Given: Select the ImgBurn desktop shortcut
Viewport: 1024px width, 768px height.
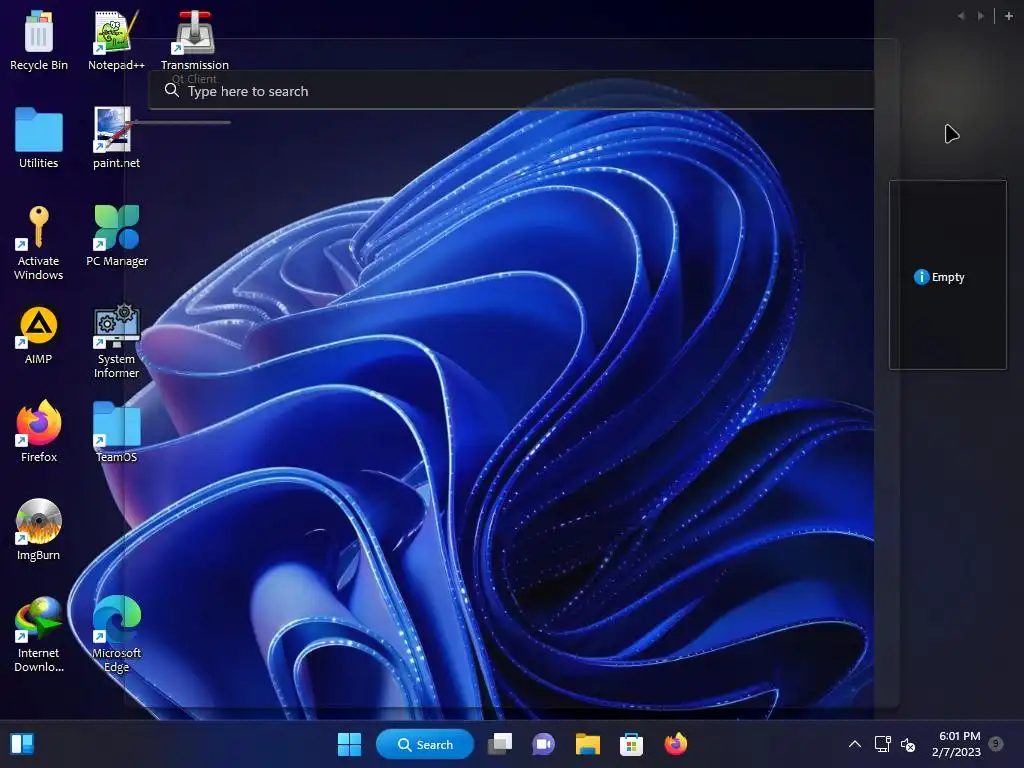Looking at the screenshot, I should point(39,530).
